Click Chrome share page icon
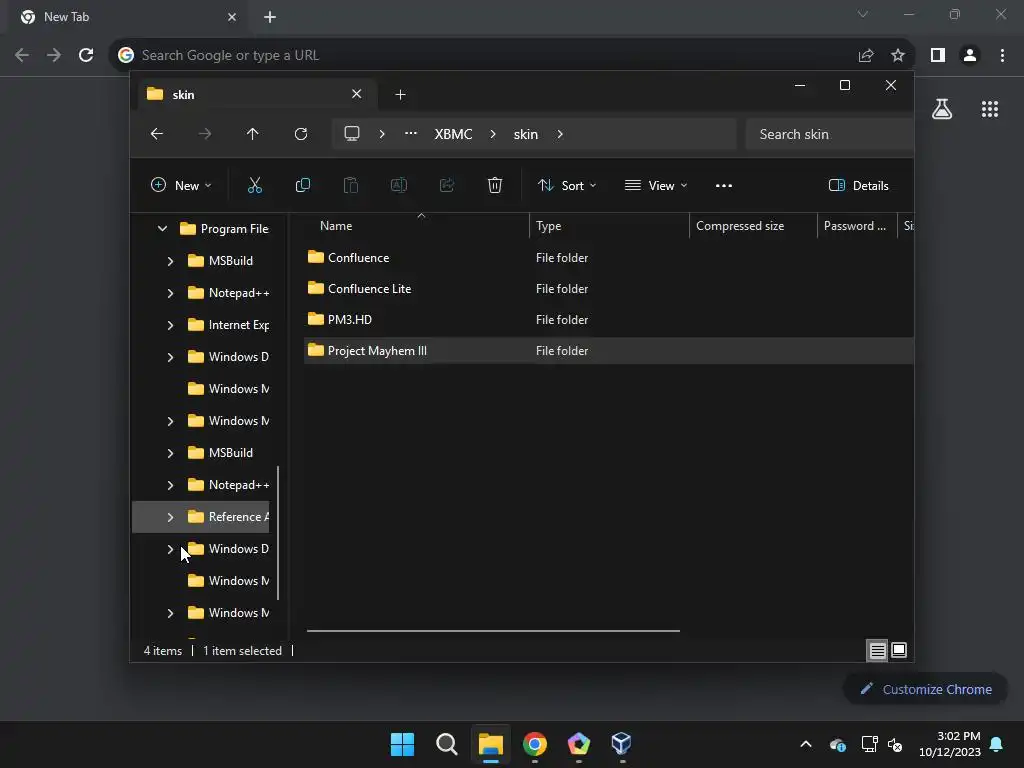Screen dimensions: 1024x768 866,56
